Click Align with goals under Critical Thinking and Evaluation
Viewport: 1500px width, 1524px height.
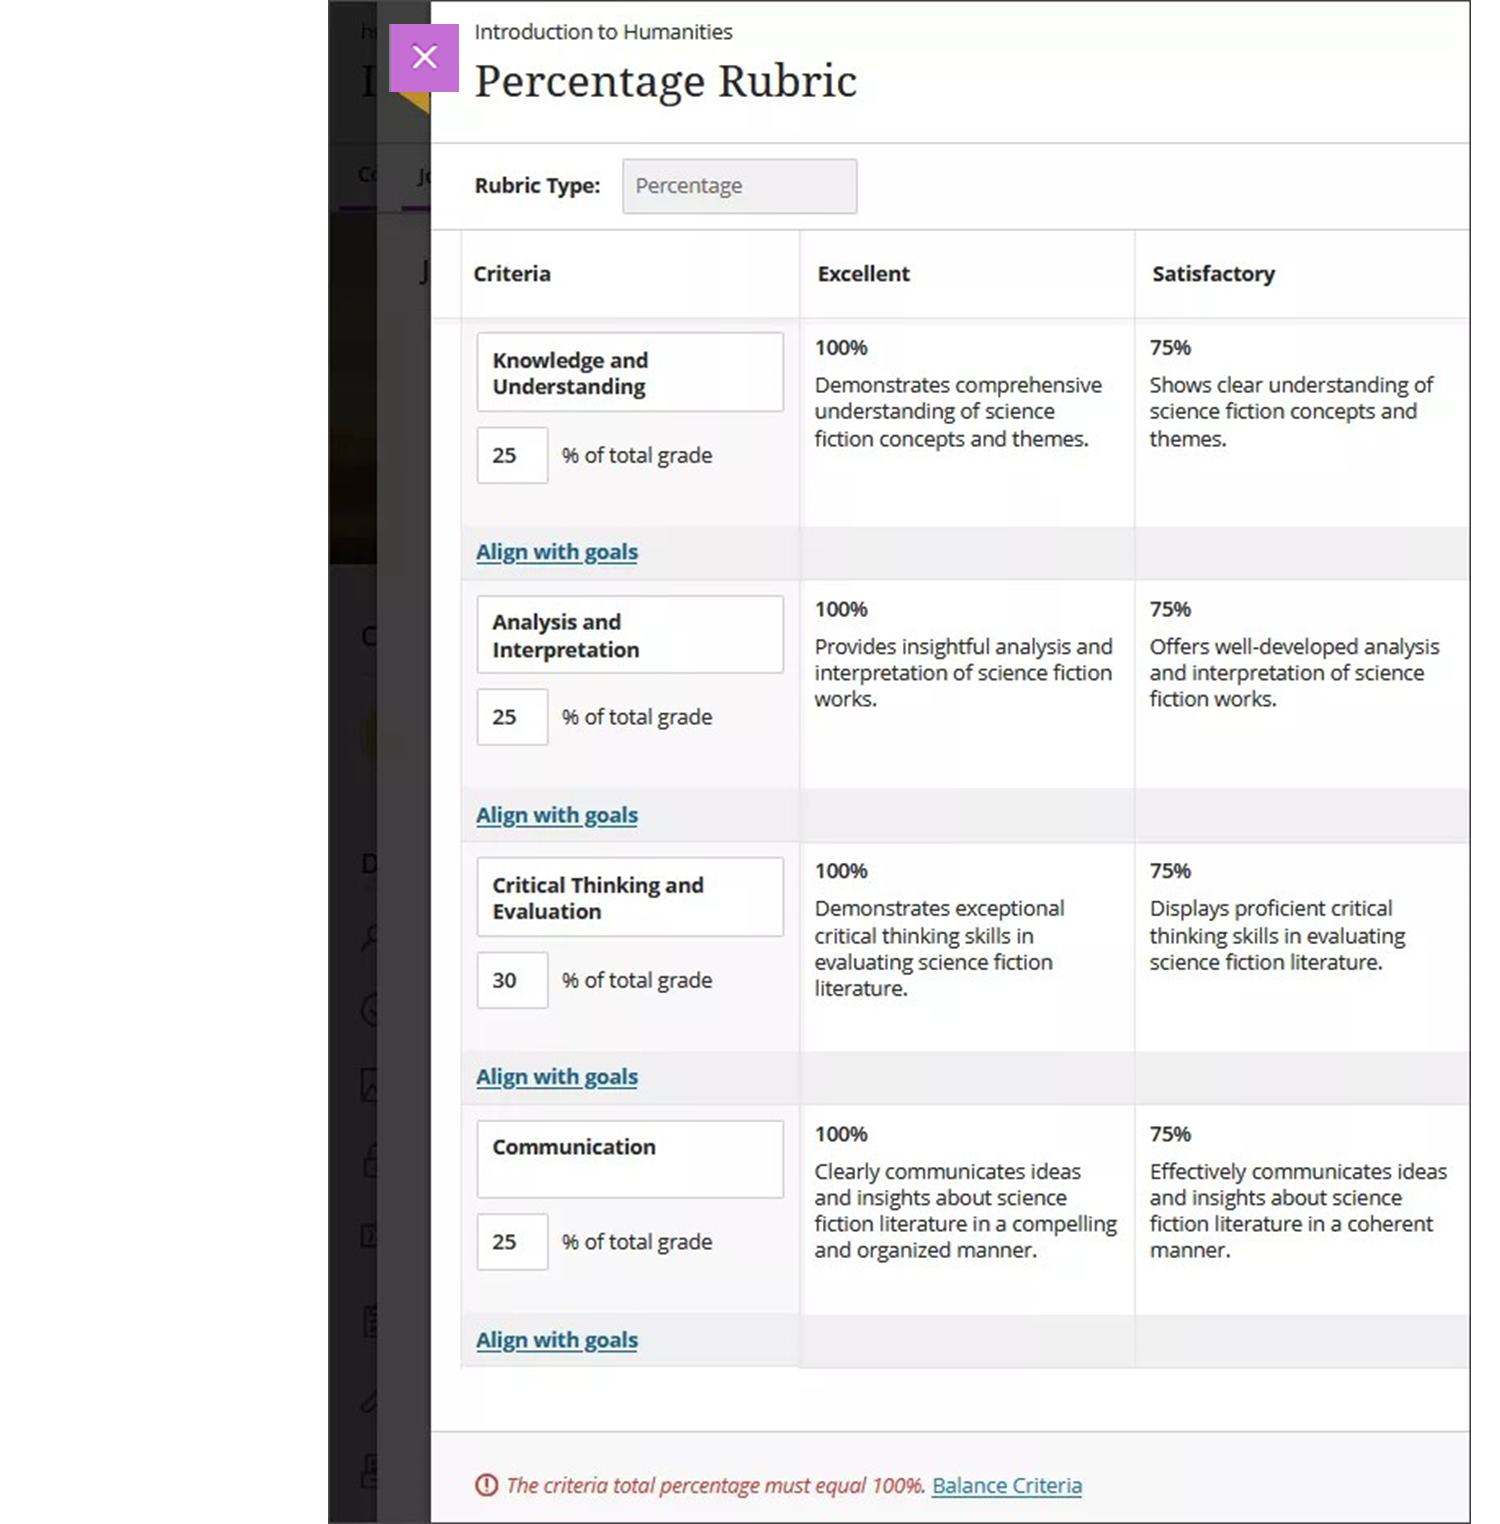[556, 1076]
